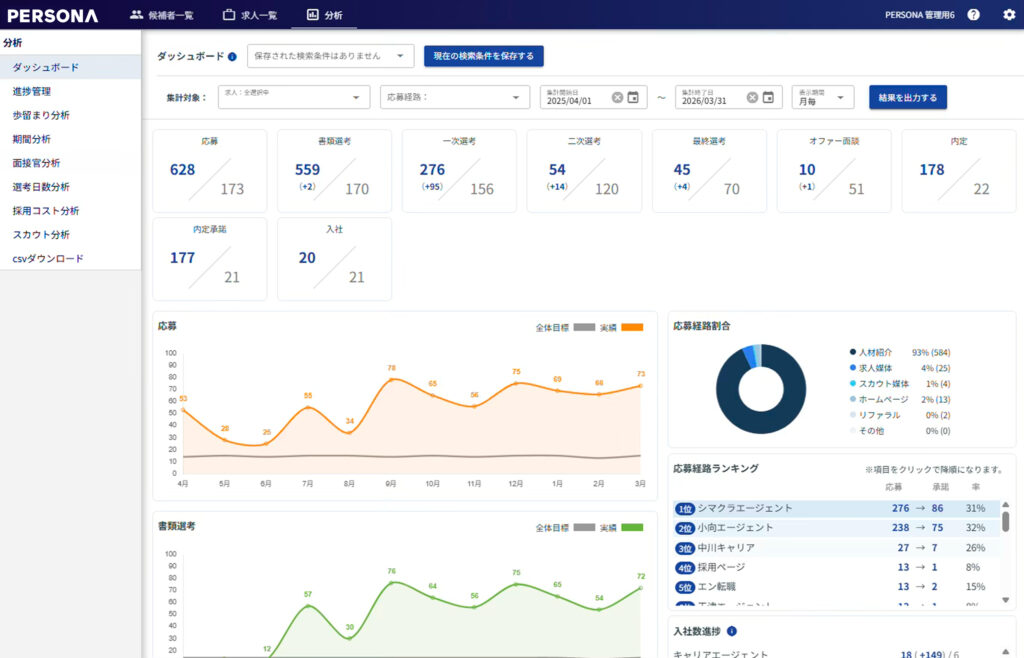Click the 書類選考 card showing 559
This screenshot has width=1024, height=658.
(334, 171)
